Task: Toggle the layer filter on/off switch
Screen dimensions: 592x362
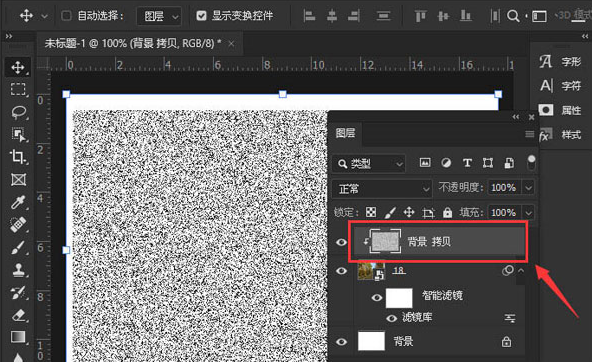Action: tap(531, 162)
